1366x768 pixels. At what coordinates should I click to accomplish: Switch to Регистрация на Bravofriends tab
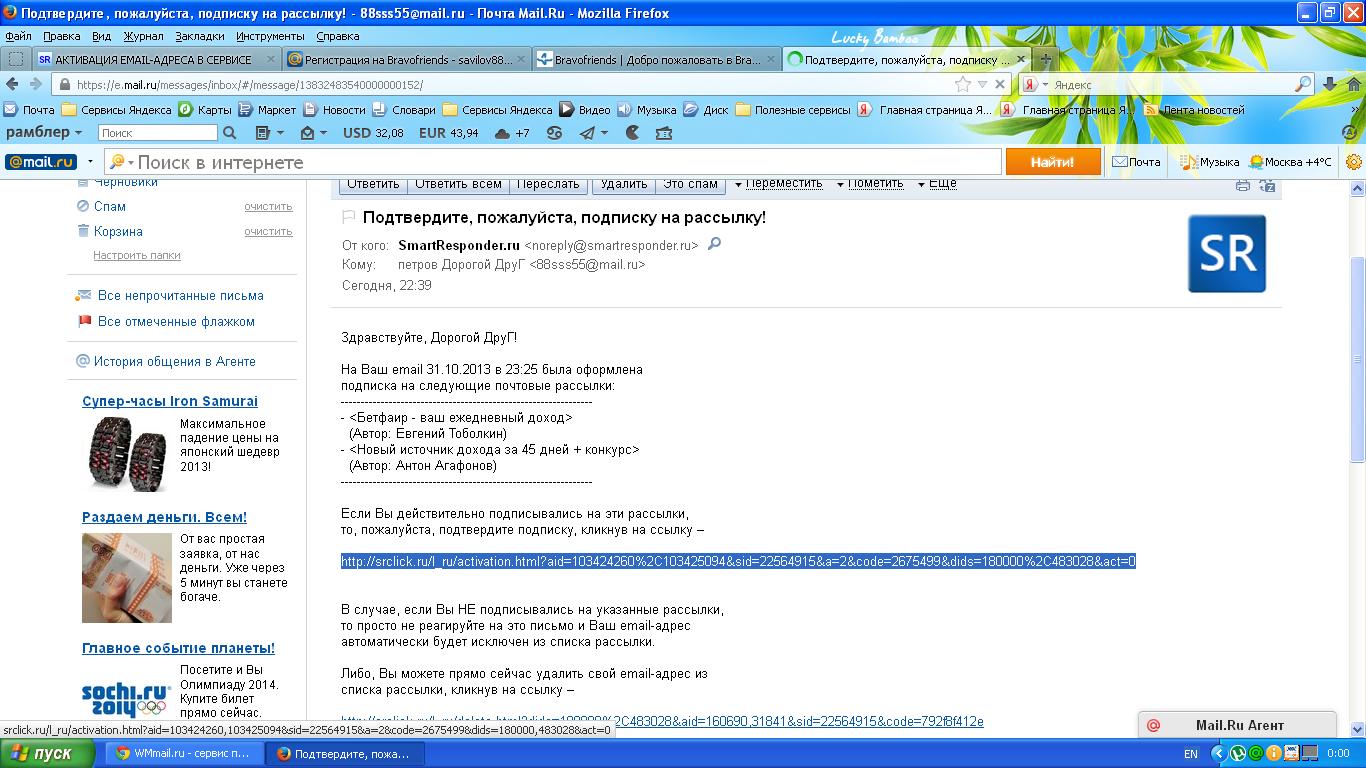(406, 60)
